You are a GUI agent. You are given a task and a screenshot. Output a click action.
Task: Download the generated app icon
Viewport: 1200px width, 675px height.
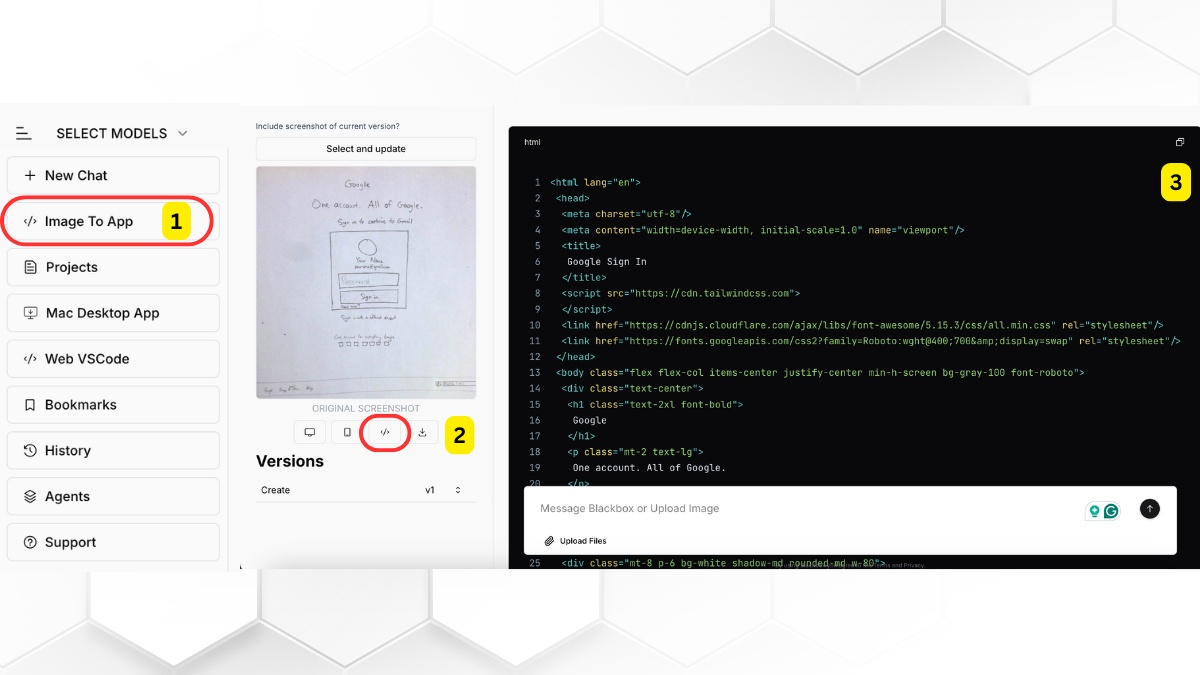(422, 432)
